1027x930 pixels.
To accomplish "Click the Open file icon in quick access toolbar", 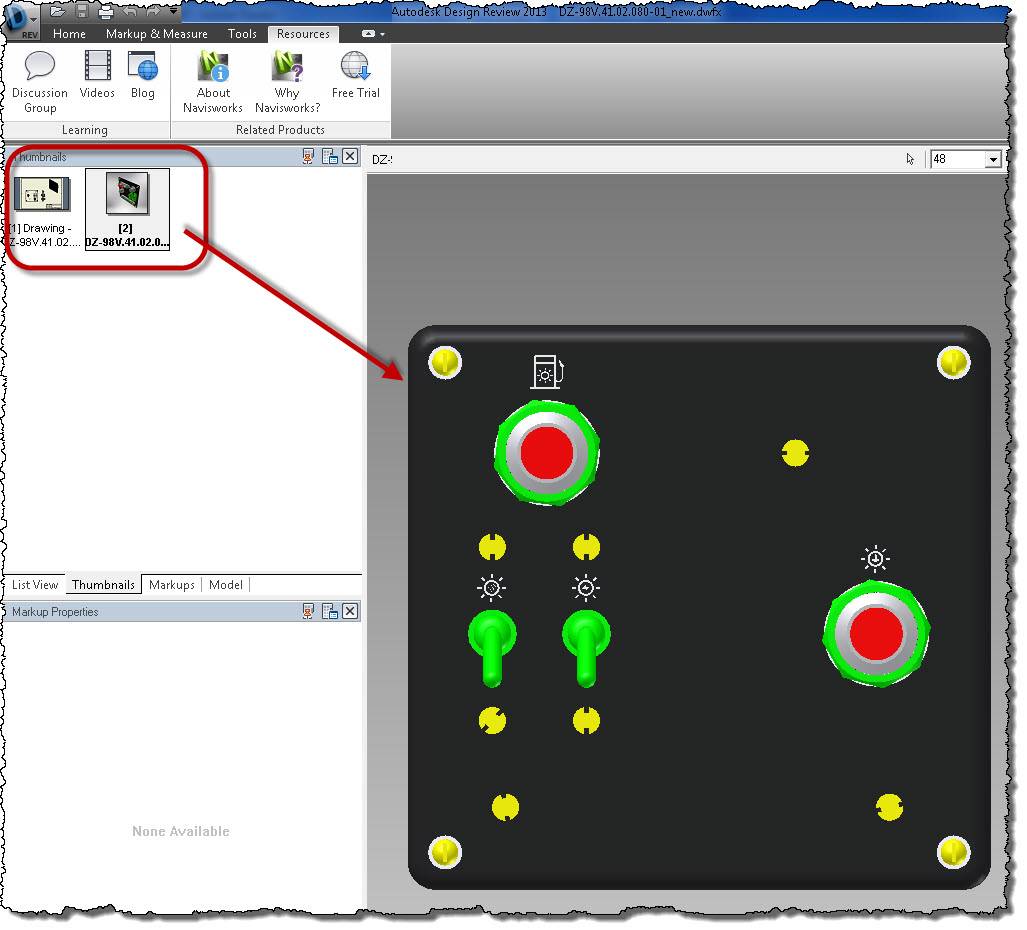I will click(x=58, y=12).
